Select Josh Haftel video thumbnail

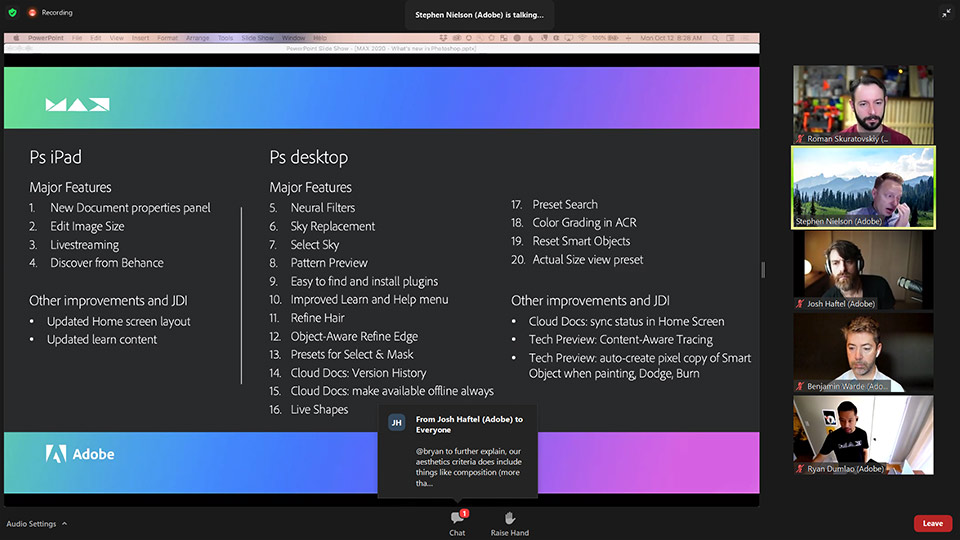(863, 270)
